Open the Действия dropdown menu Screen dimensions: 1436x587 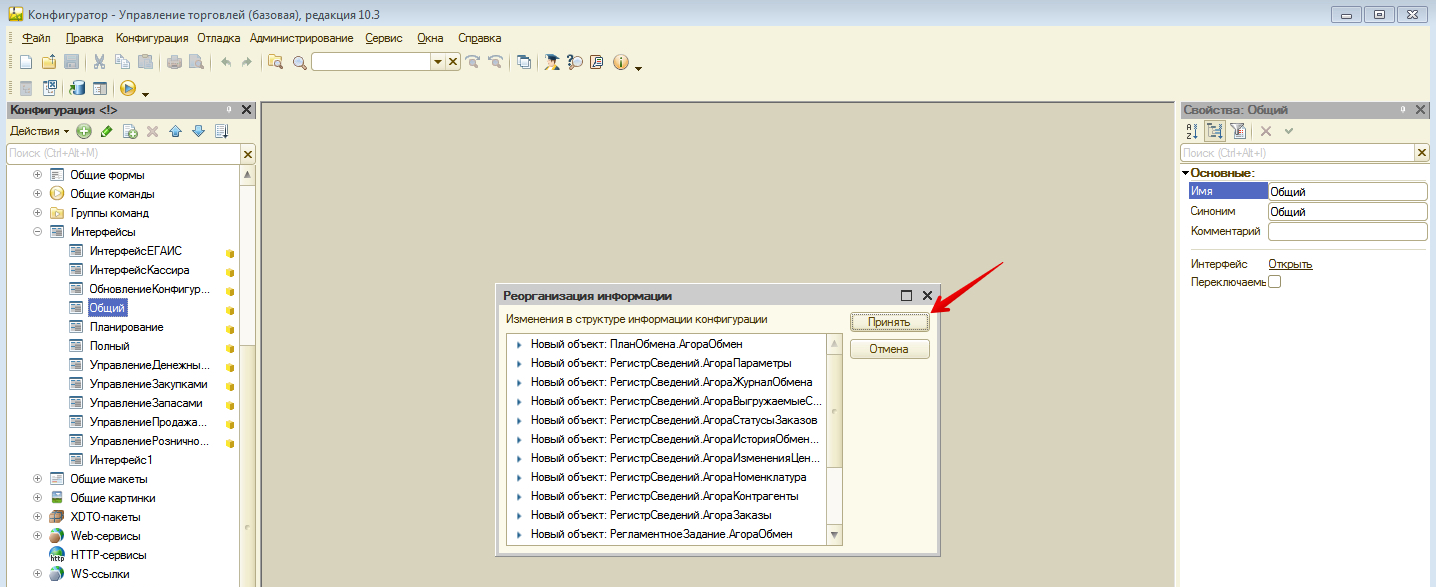click(x=40, y=131)
